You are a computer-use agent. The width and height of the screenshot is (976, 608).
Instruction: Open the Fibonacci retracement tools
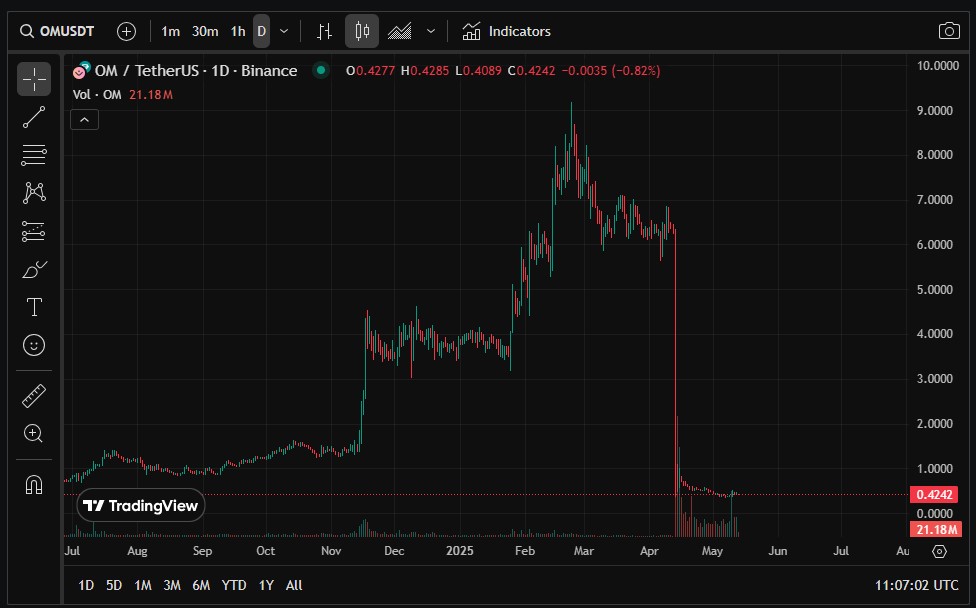(x=34, y=155)
